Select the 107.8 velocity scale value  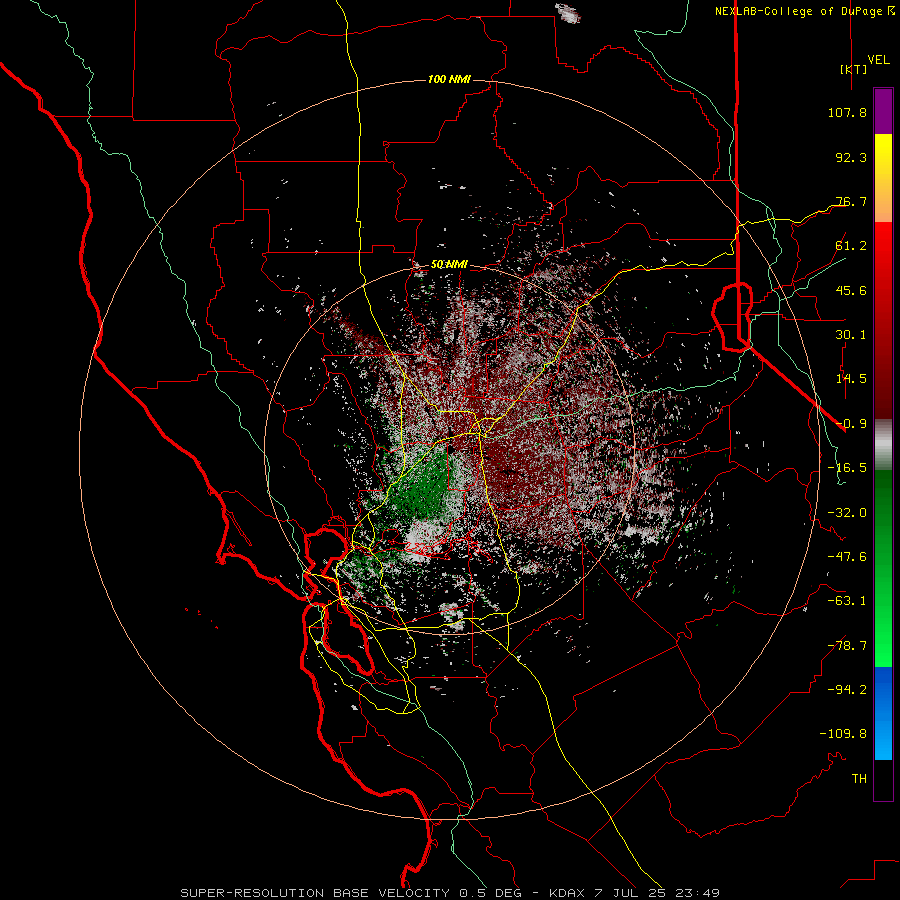(x=847, y=112)
